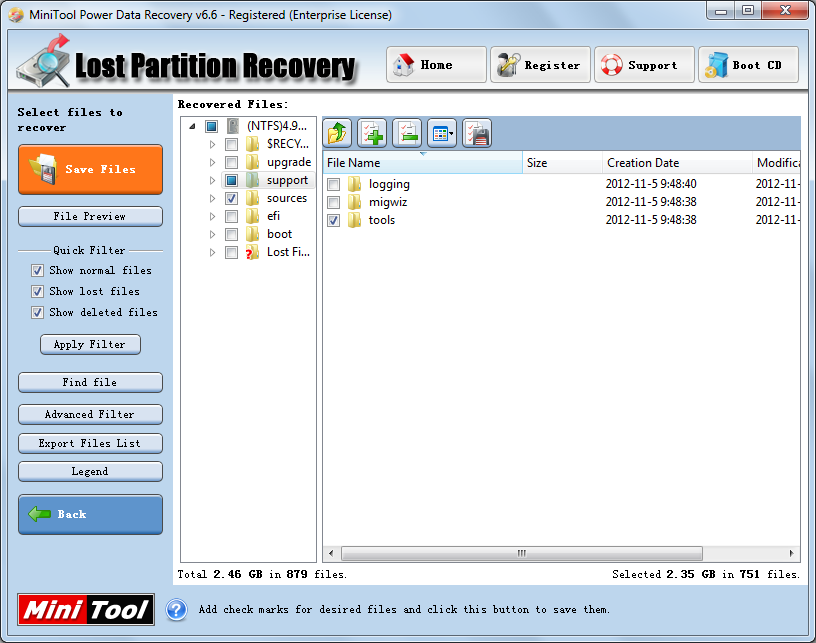The image size is (816, 643).
Task: Toggle the support folder checkbox in tree
Action: [232, 181]
